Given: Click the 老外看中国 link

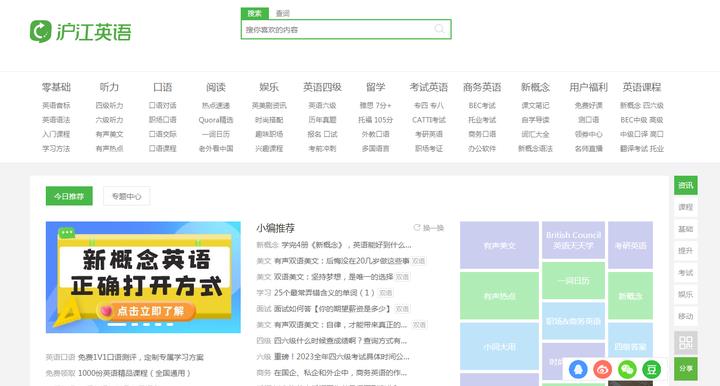Looking at the screenshot, I should (216, 148).
